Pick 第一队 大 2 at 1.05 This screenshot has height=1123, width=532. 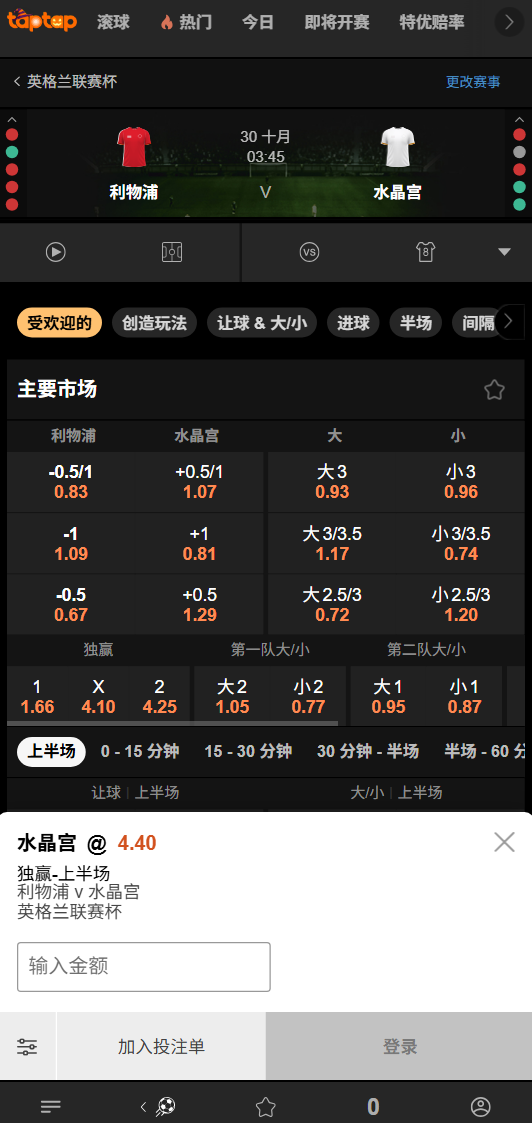coord(232,697)
